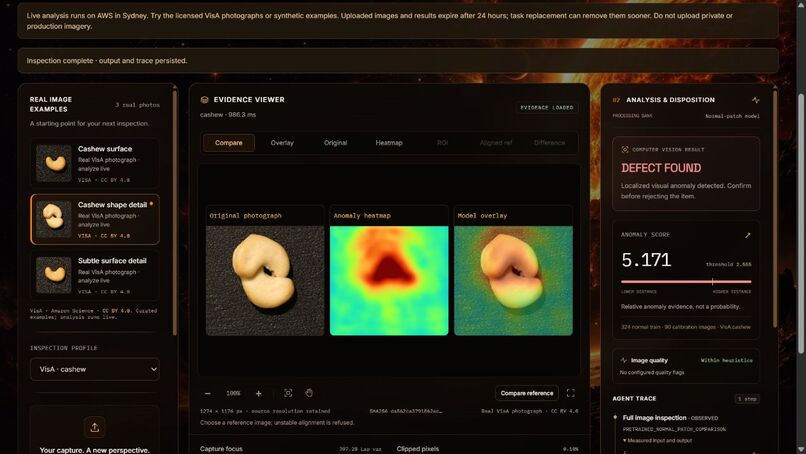806x454 pixels.
Task: Click the Analysis panel scrollbar
Action: [775, 208]
